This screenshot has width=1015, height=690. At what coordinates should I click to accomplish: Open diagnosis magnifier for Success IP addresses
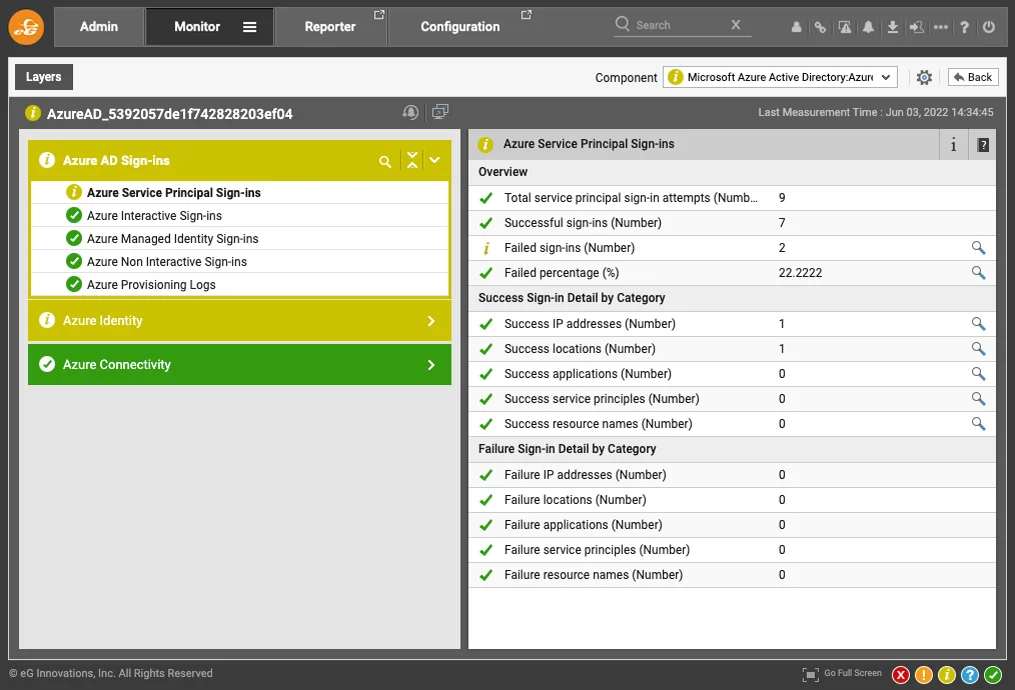pos(978,324)
